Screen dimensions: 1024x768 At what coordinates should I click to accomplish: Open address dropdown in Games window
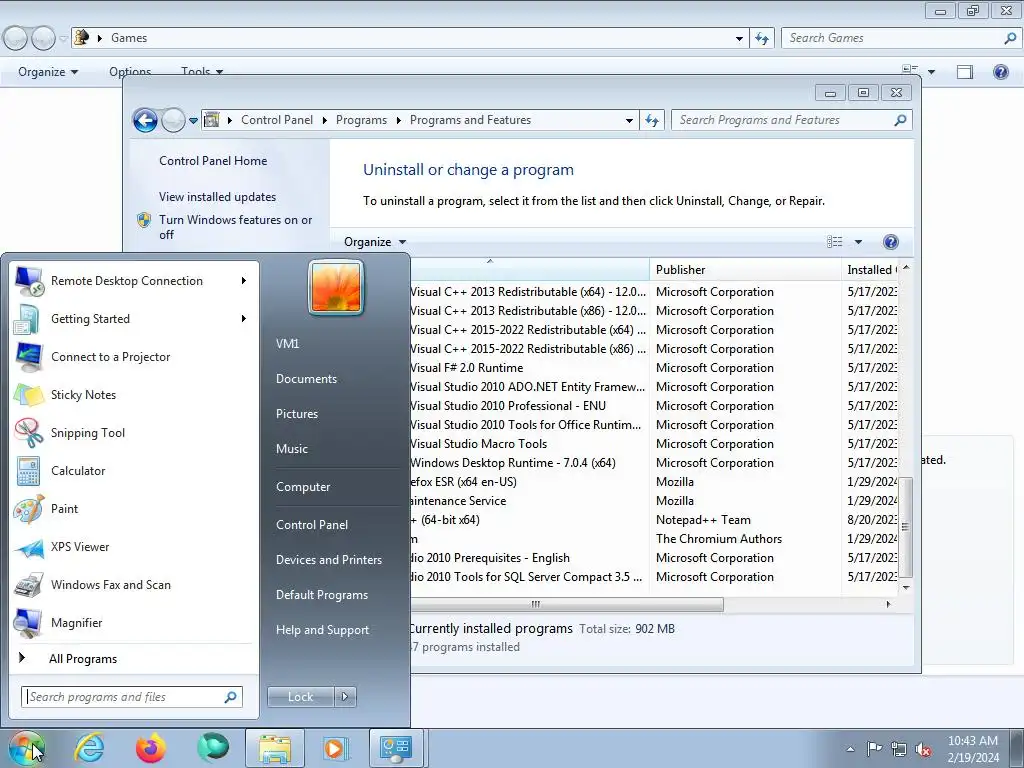pyautogui.click(x=739, y=38)
